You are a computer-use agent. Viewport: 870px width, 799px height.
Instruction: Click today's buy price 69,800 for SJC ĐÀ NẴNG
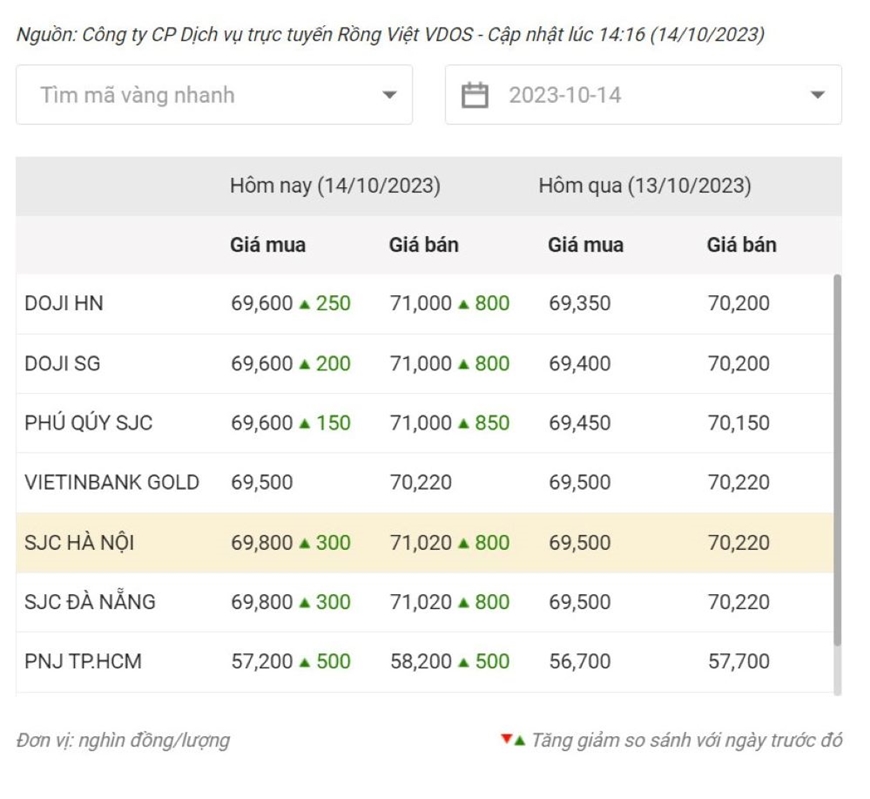click(x=262, y=601)
